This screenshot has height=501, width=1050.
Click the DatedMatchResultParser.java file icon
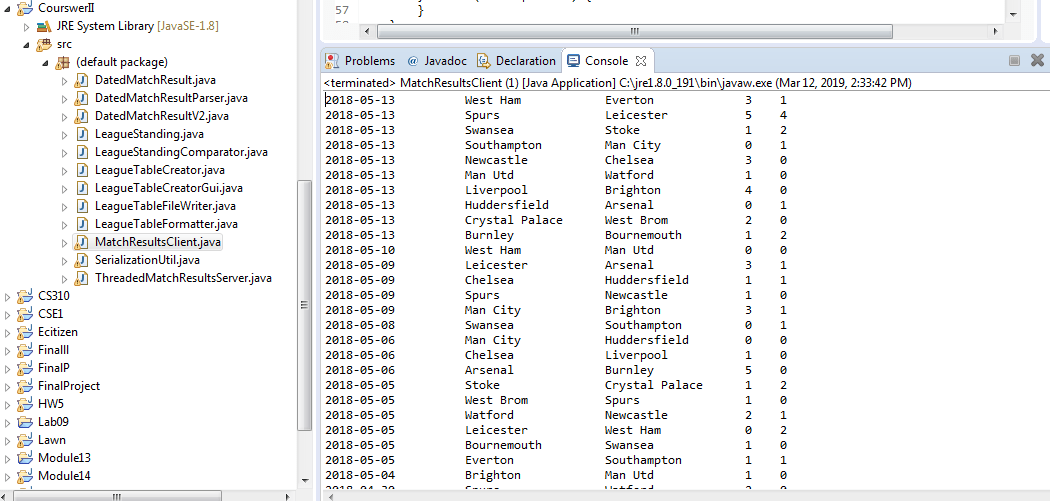point(82,98)
